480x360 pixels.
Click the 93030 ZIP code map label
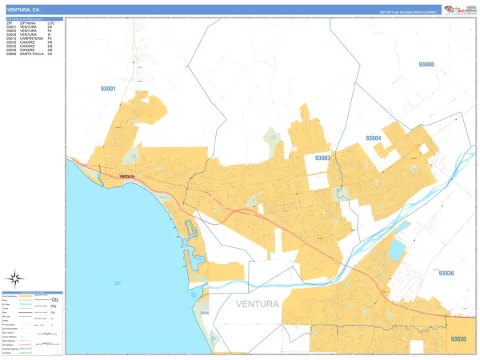pos(458,339)
